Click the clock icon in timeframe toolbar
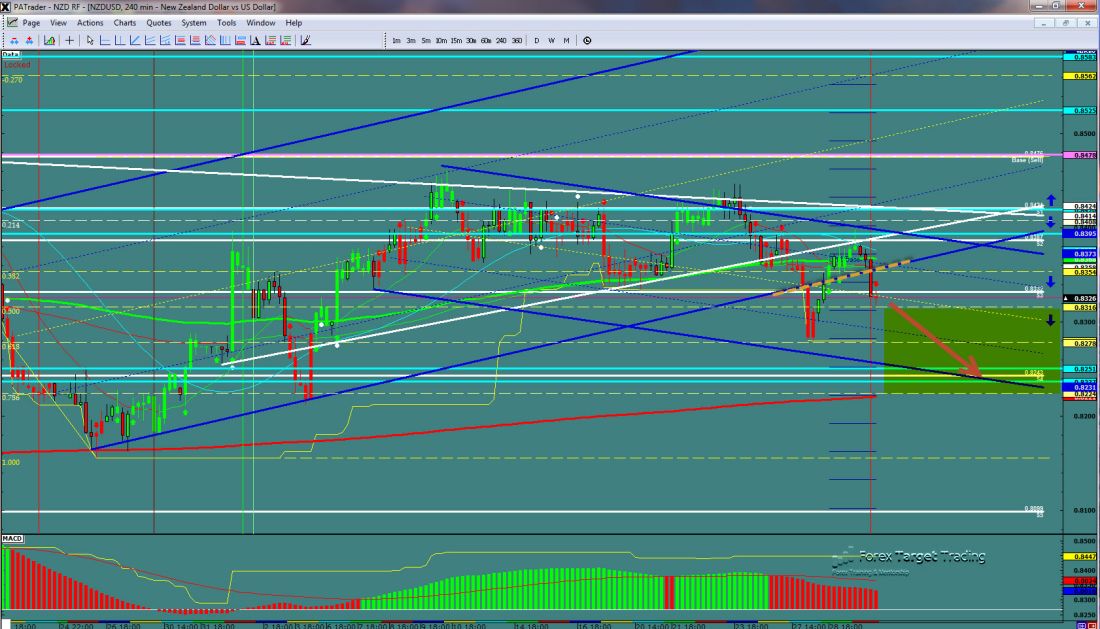 587,41
